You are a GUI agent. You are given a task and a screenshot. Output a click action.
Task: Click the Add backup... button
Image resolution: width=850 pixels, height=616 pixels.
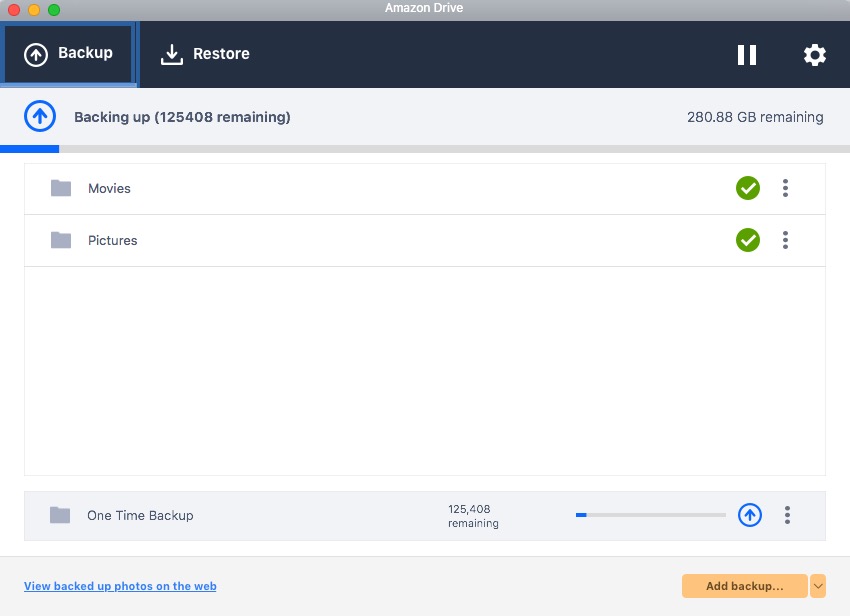tap(744, 586)
